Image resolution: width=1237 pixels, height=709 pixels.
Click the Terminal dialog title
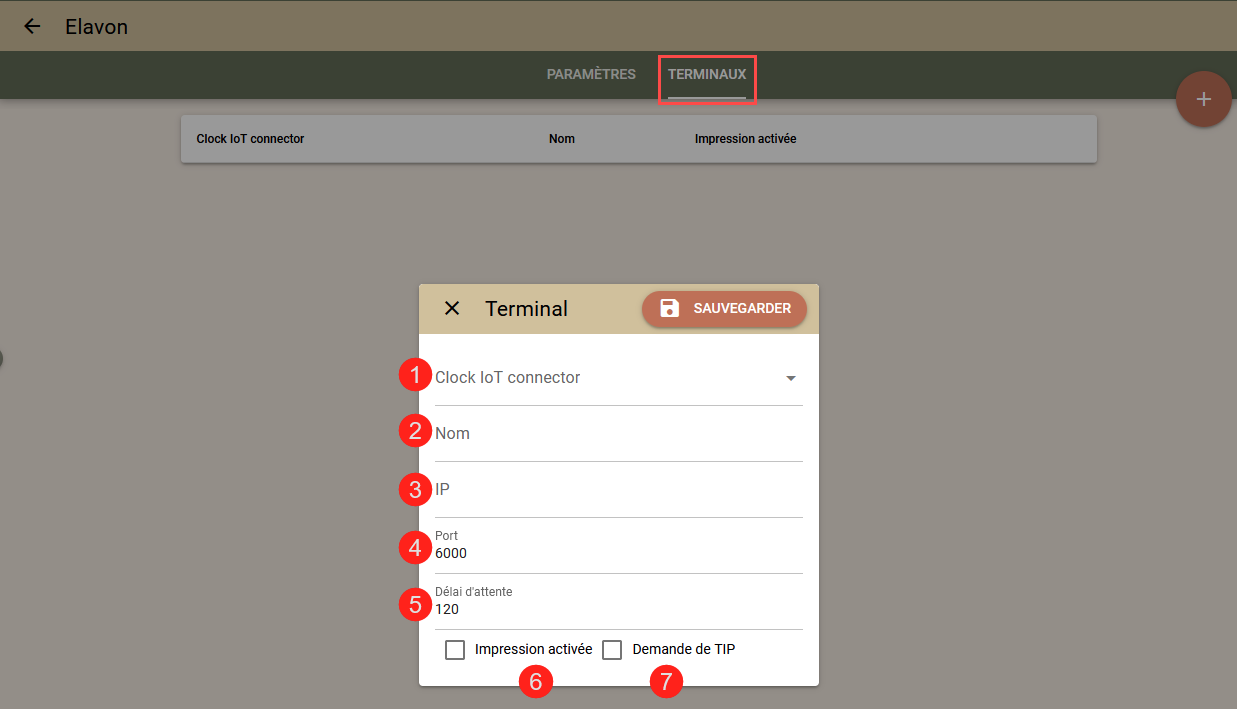[x=527, y=309]
